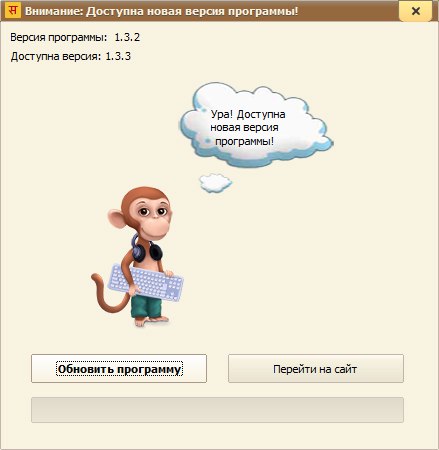439x450 pixels.
Task: Click the small cloud puff below bubble
Action: [215, 183]
